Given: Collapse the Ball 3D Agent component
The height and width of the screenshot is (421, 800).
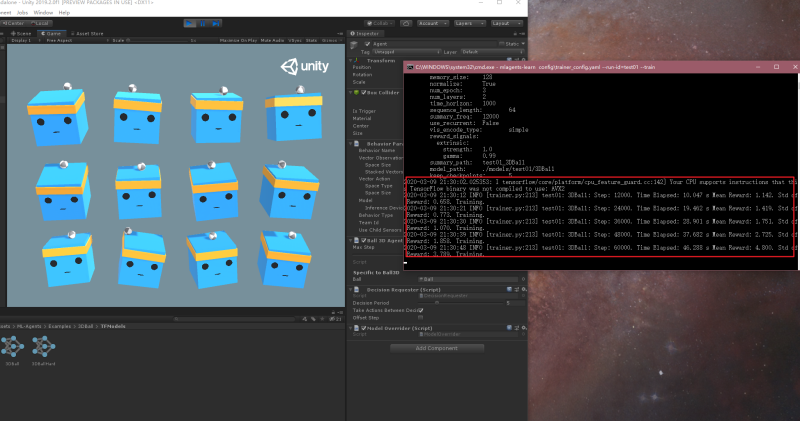Looking at the screenshot, I should pyautogui.click(x=351, y=240).
